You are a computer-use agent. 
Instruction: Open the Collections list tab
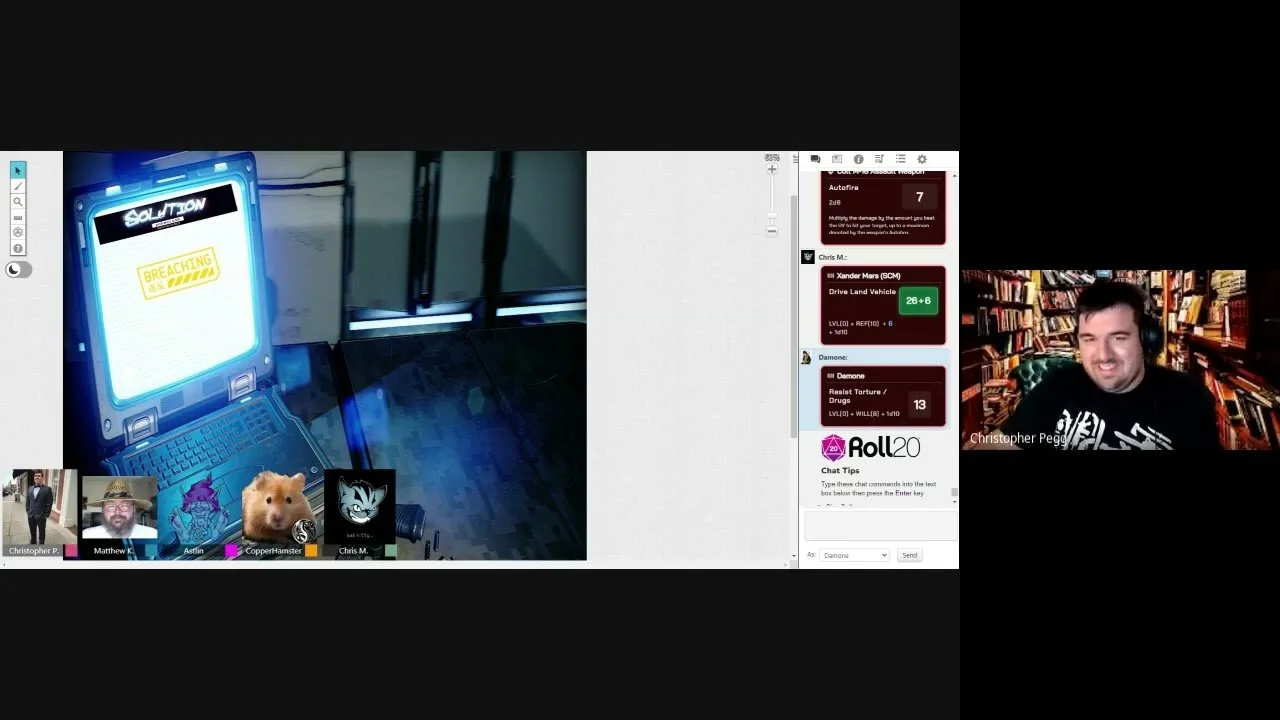tap(900, 159)
